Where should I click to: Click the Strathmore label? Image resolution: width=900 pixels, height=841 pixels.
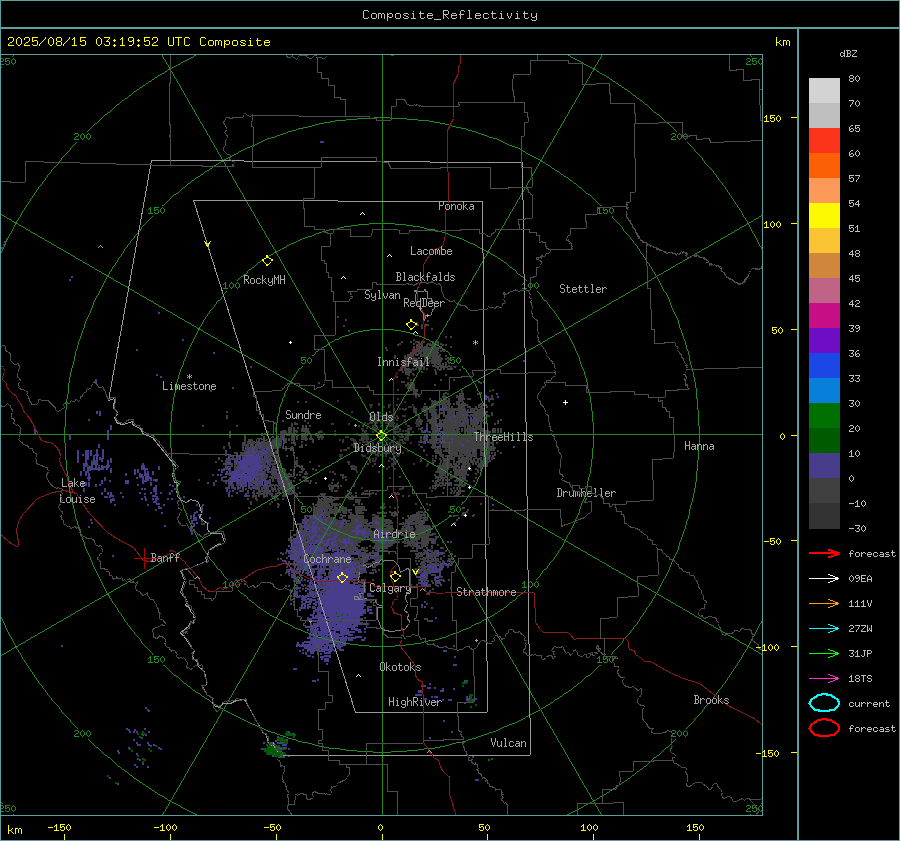486,592
